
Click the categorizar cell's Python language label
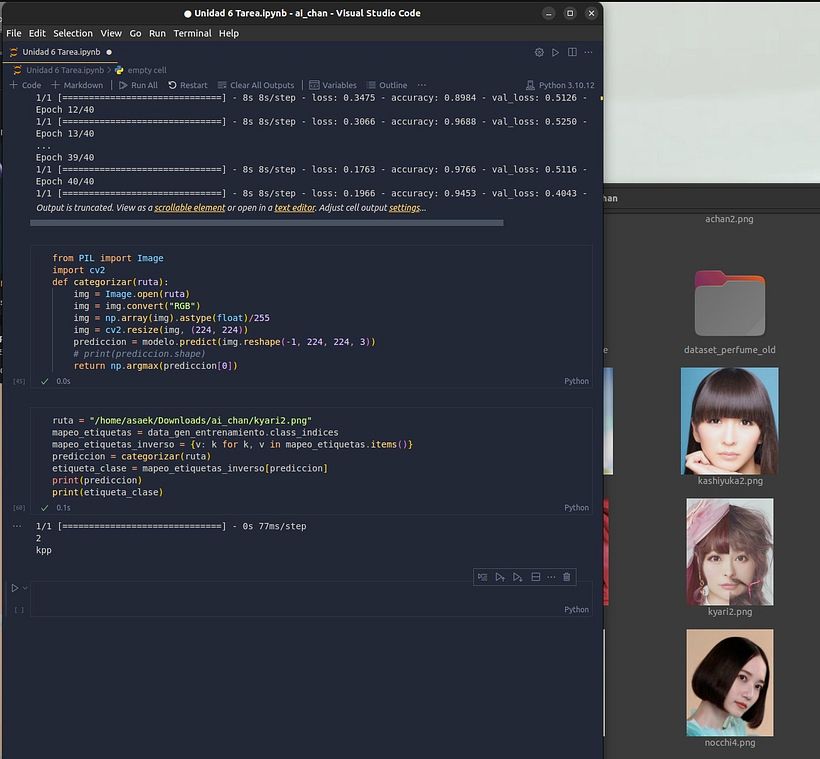pos(576,381)
